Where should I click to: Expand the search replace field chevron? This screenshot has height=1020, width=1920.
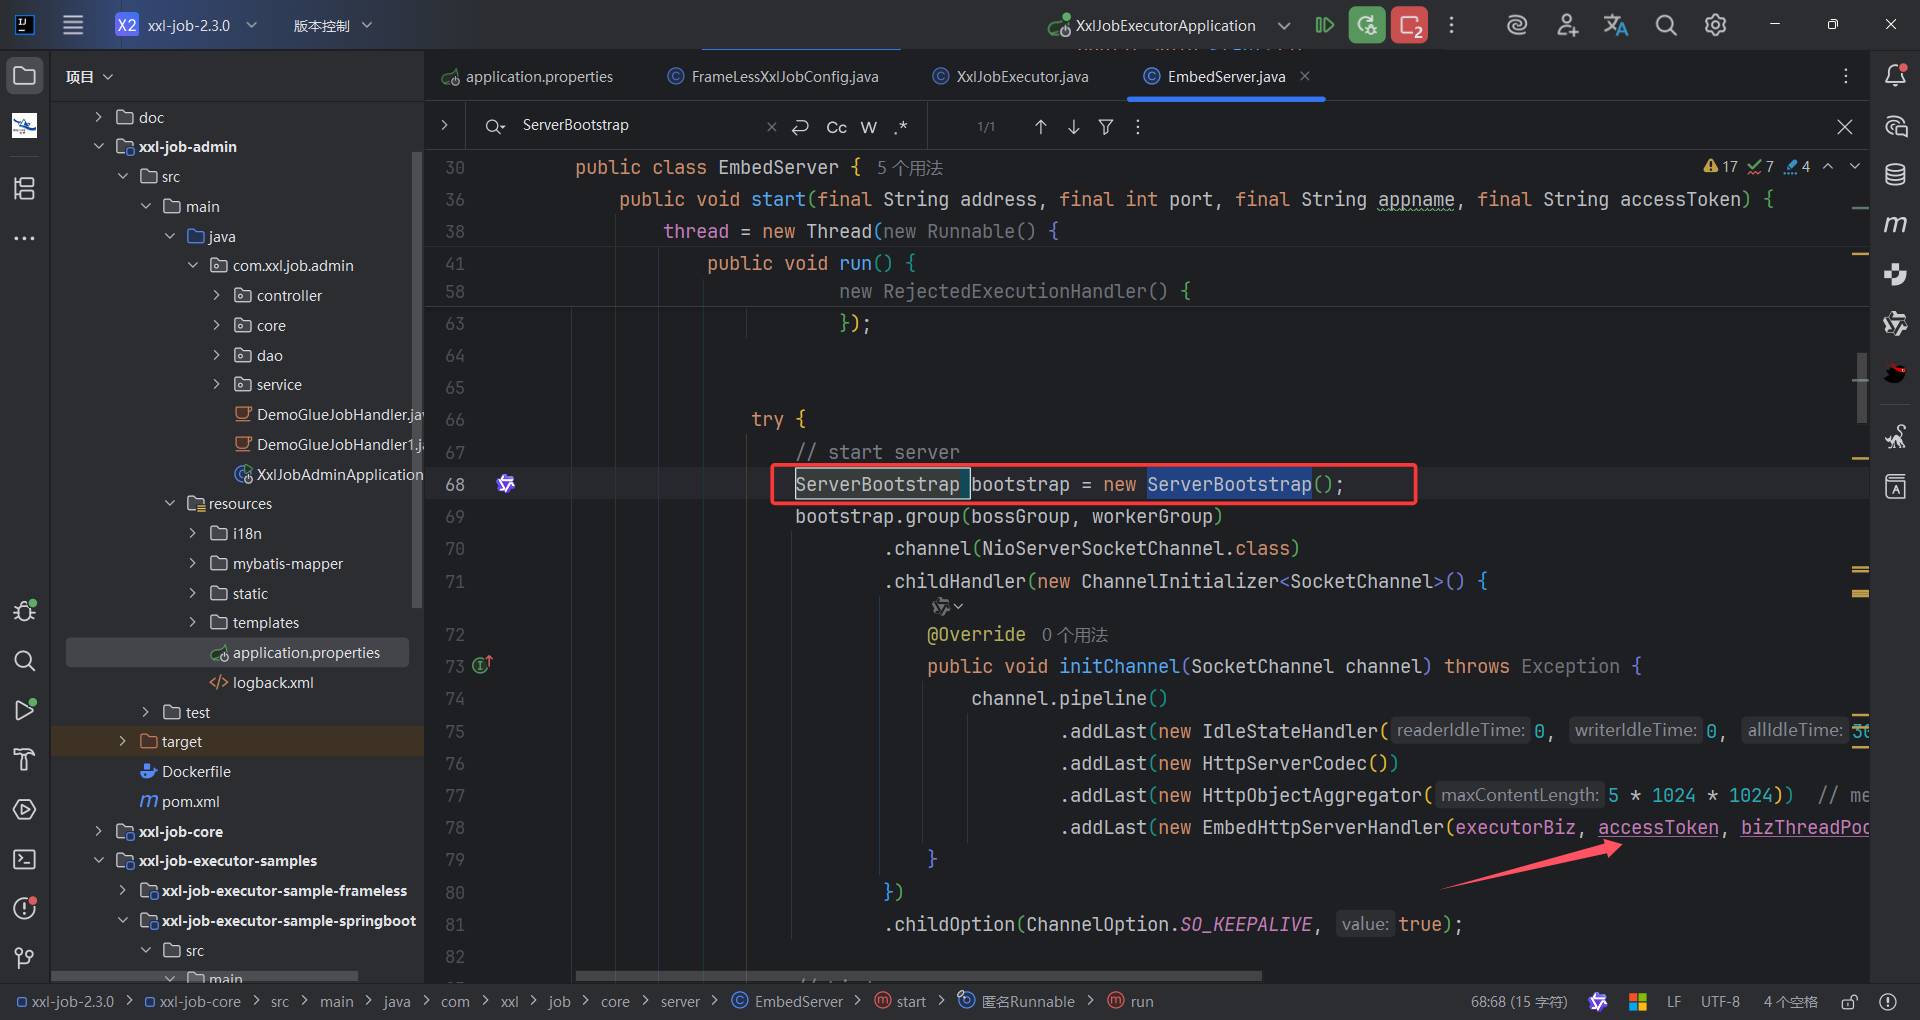coord(445,125)
